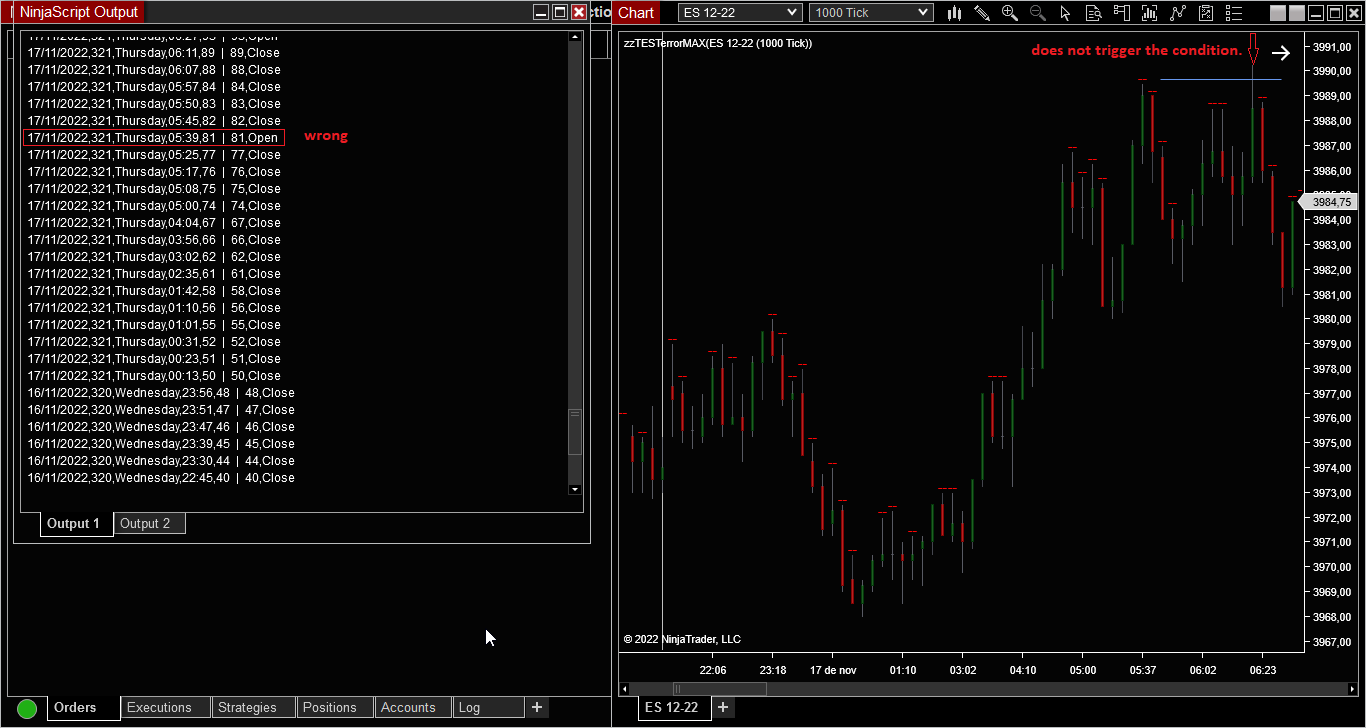Click the output window vertical scrollbar thumb
The image size is (1366, 728).
point(575,432)
